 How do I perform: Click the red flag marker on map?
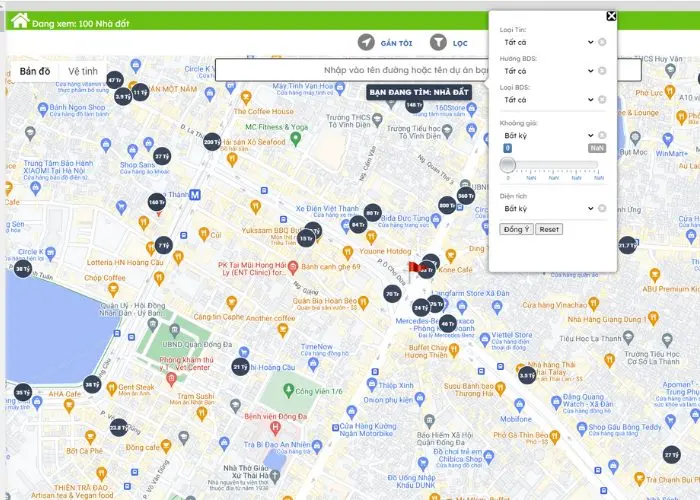pos(417,263)
